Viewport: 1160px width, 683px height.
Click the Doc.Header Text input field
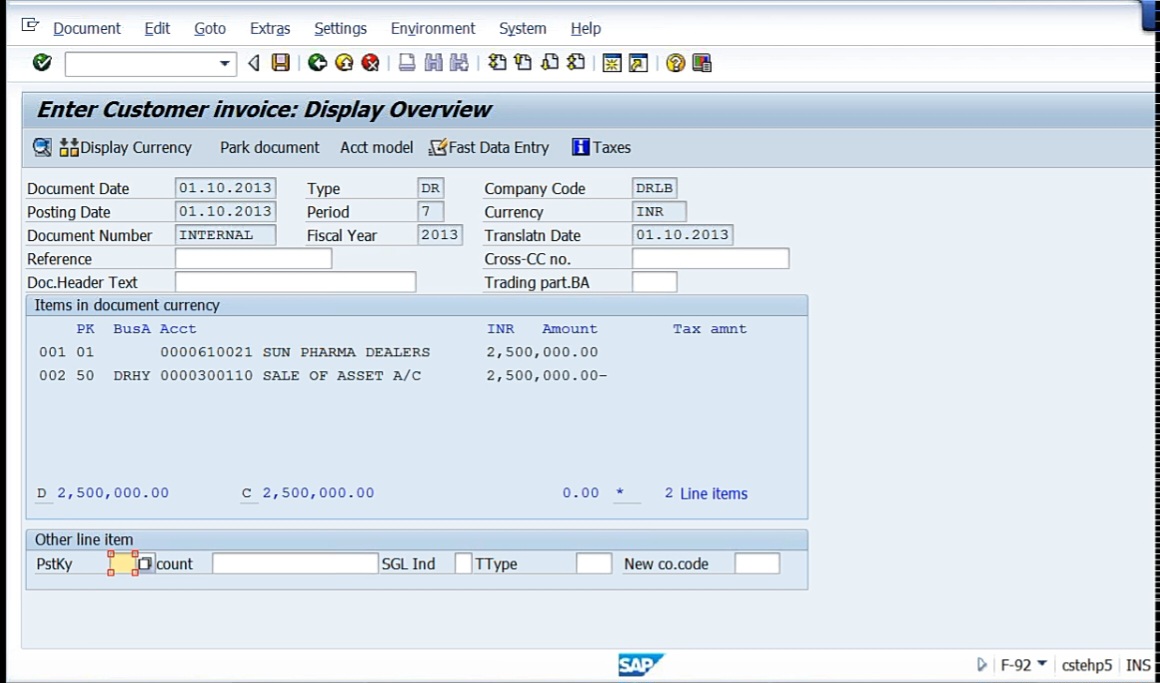coord(295,282)
